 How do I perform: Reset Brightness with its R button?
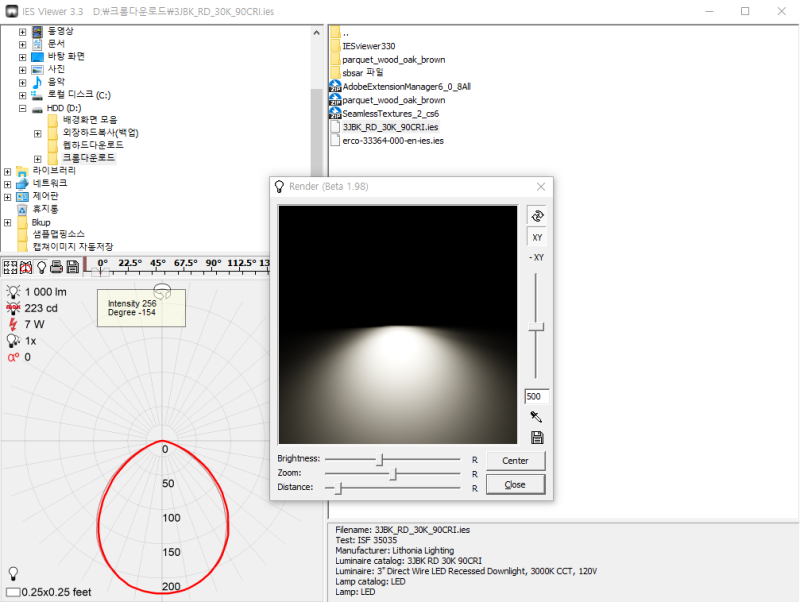[x=474, y=460]
